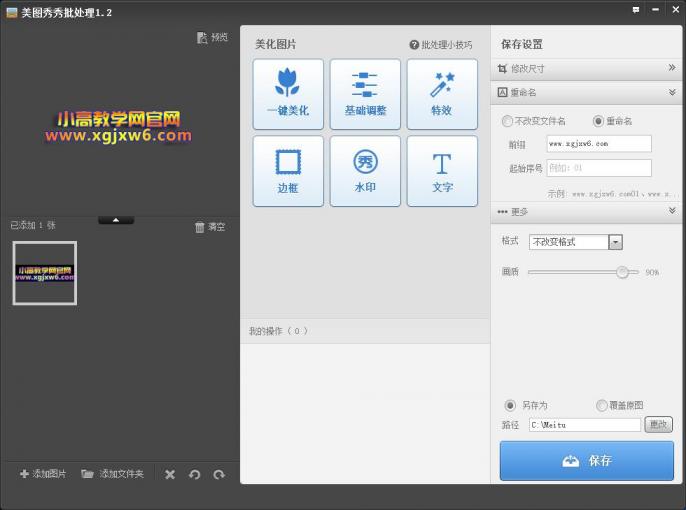The image size is (686, 510).
Task: Expand the 修改尺寸 resize section
Action: [586, 69]
